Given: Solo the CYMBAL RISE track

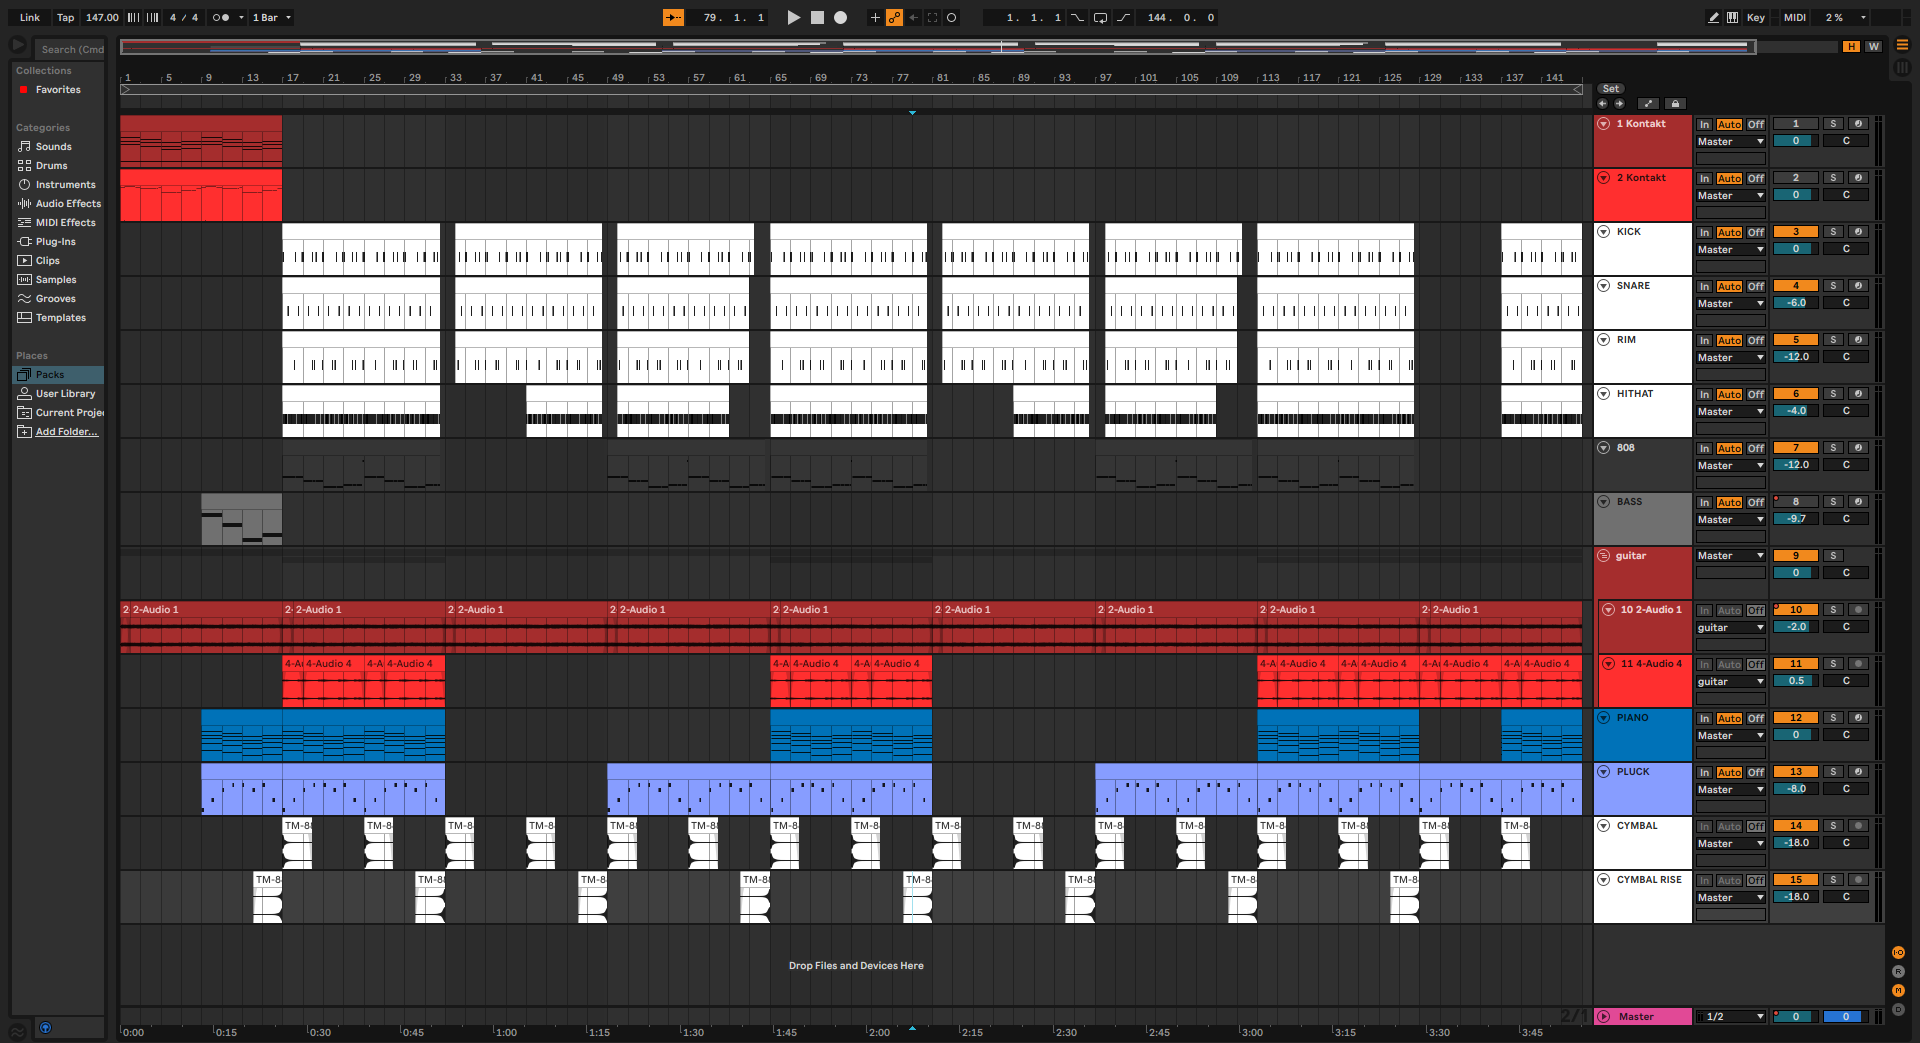Looking at the screenshot, I should (x=1833, y=879).
